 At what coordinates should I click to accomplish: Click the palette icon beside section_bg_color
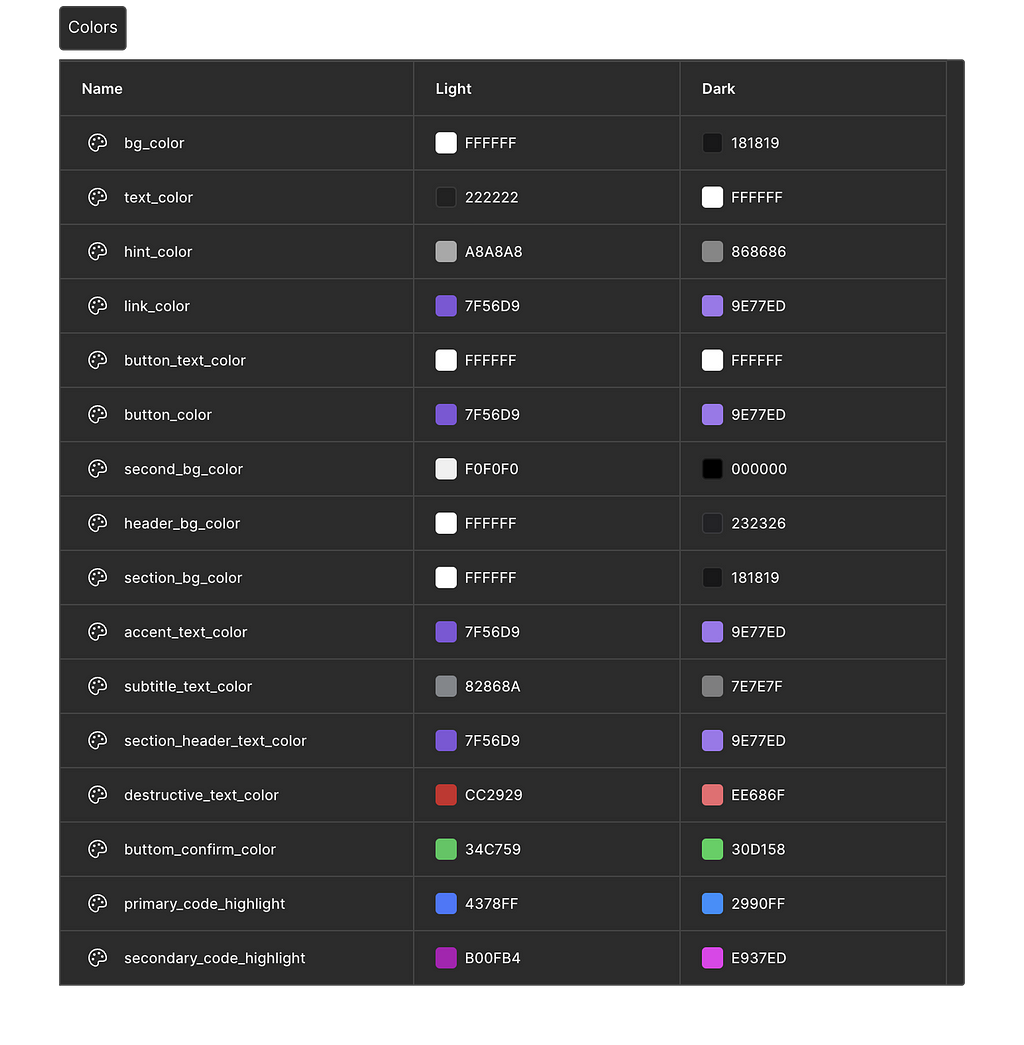[97, 577]
